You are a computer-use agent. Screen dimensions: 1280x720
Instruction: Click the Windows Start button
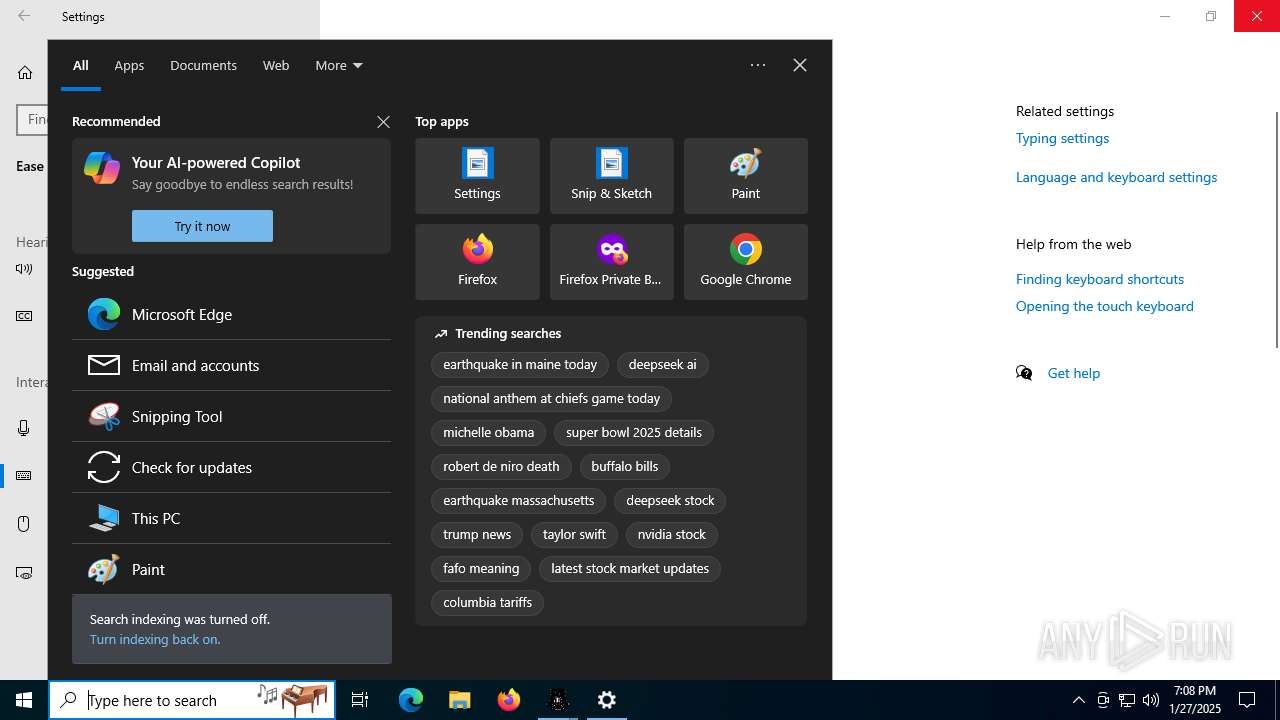click(24, 700)
